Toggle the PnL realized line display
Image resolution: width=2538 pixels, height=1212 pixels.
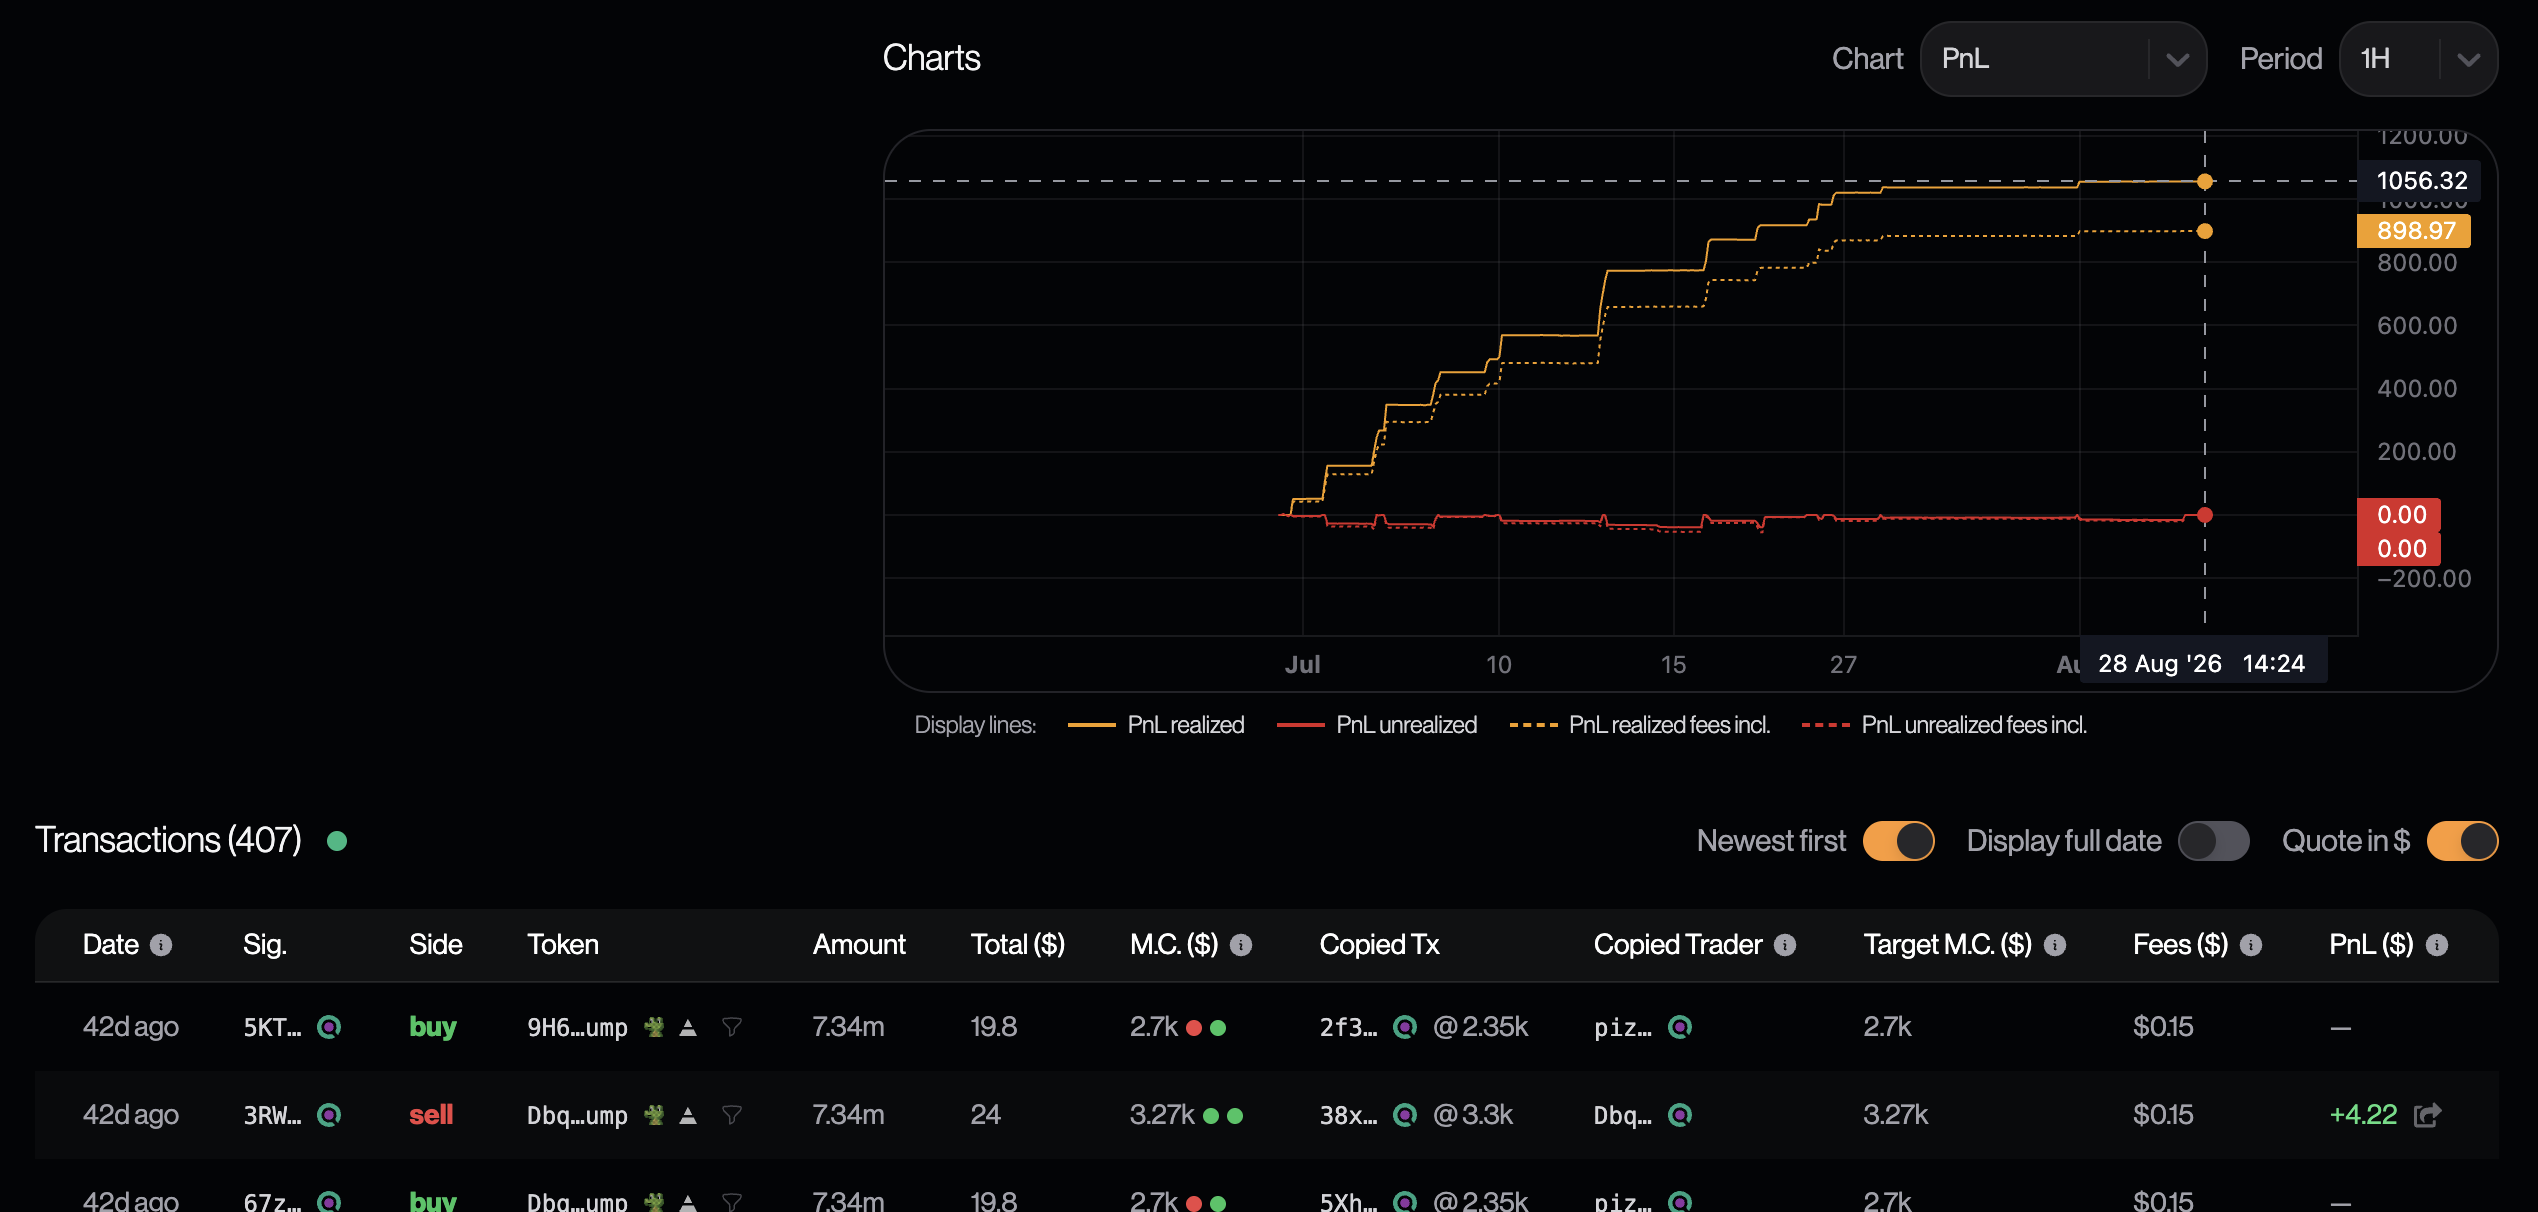1156,725
